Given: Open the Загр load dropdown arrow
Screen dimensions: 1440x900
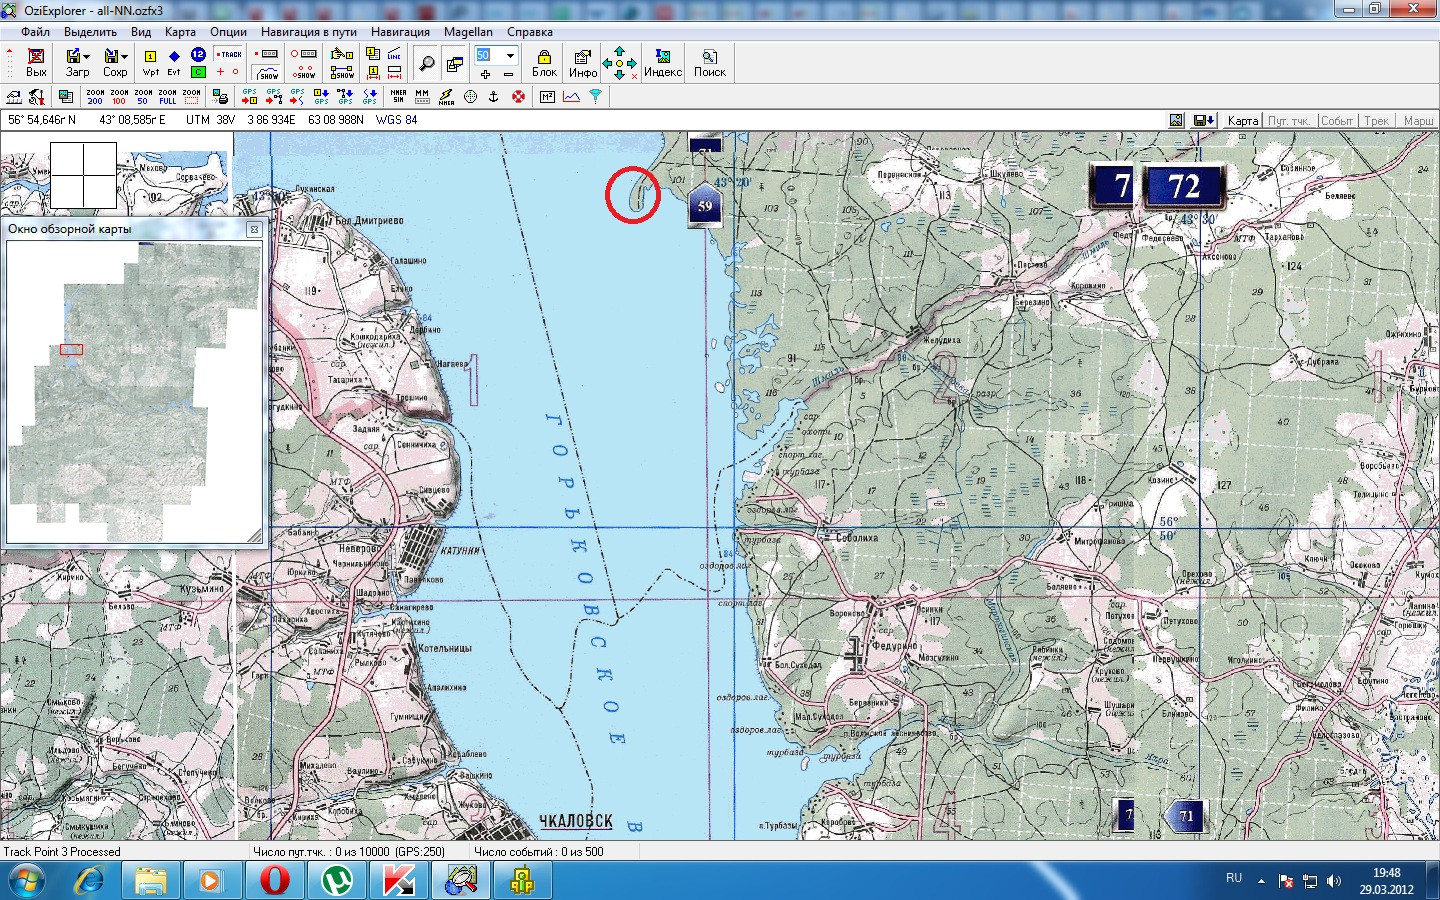Looking at the screenshot, I should point(87,57).
